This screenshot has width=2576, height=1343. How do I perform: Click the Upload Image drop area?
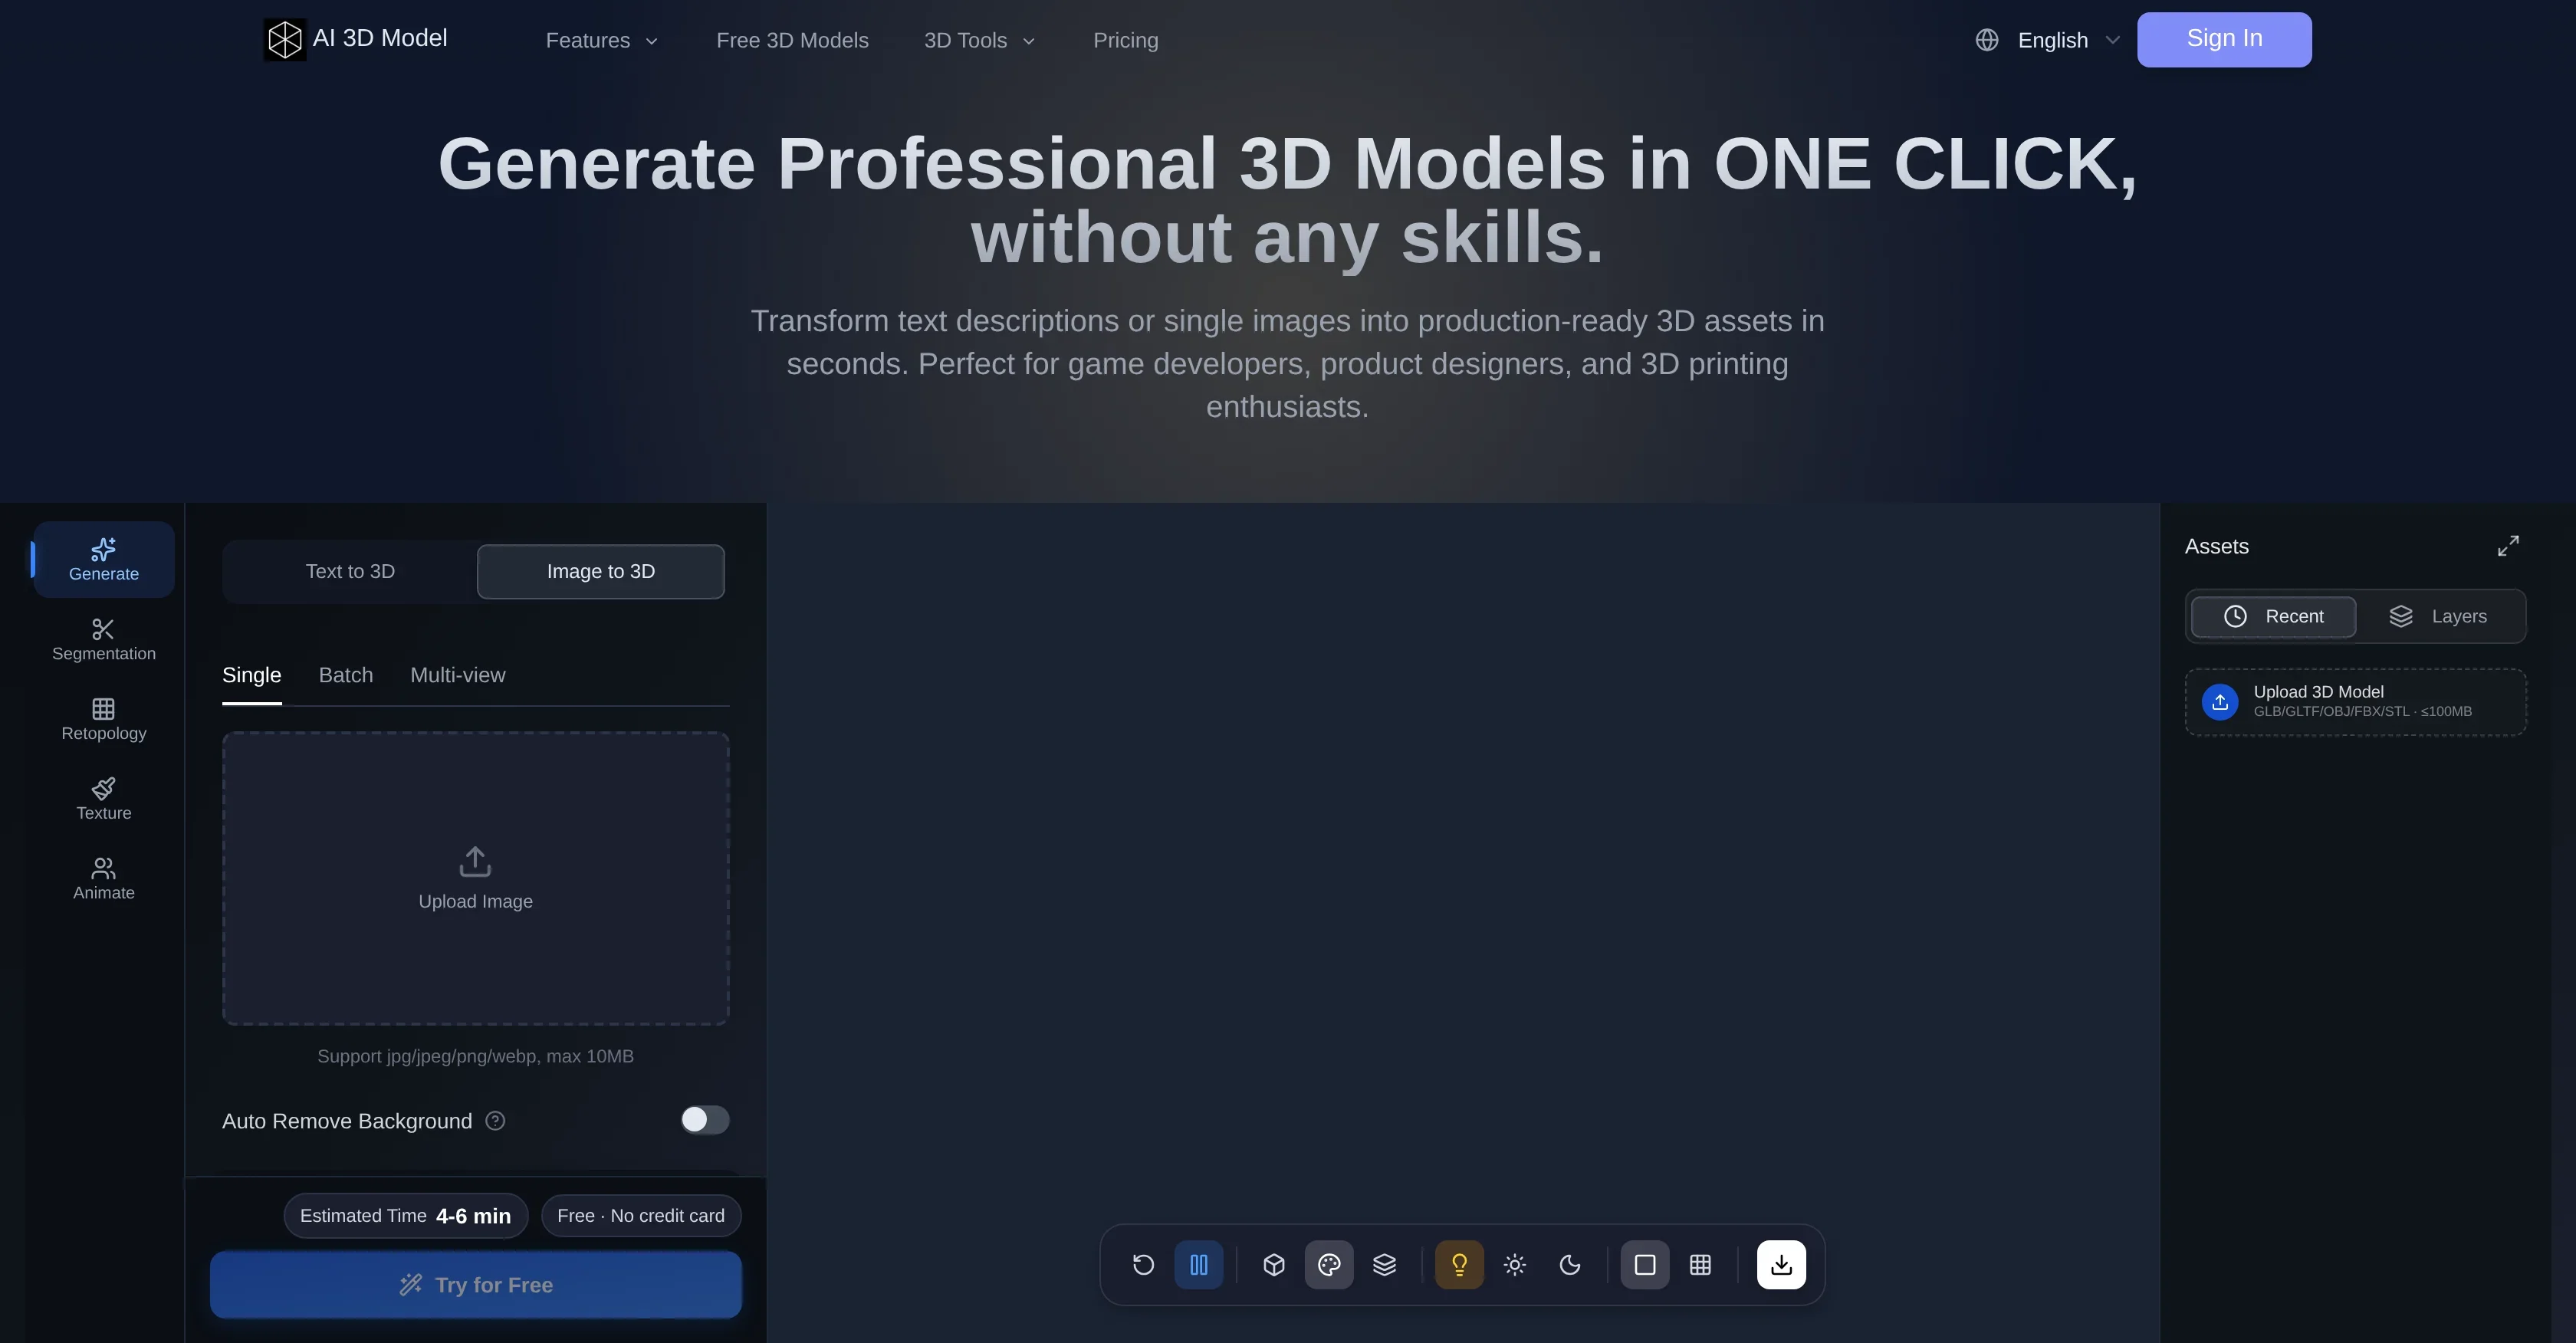(x=476, y=878)
